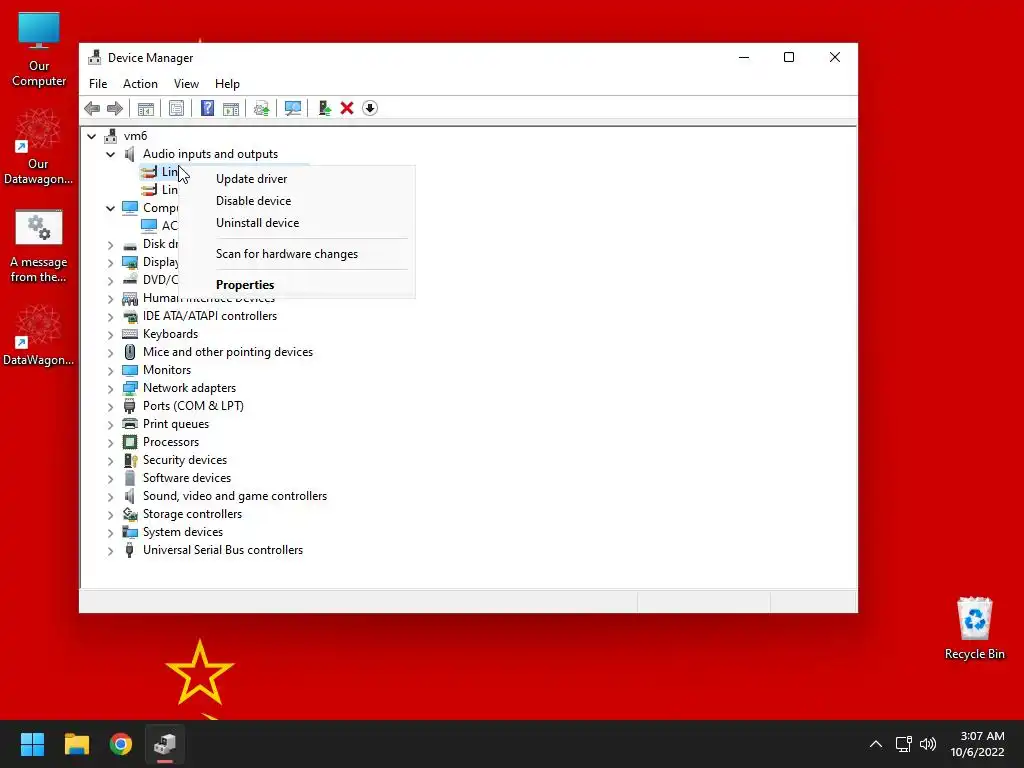Screen dimensions: 1024x768
Task: Click the monitor icon beside Monitors
Action: 130,370
